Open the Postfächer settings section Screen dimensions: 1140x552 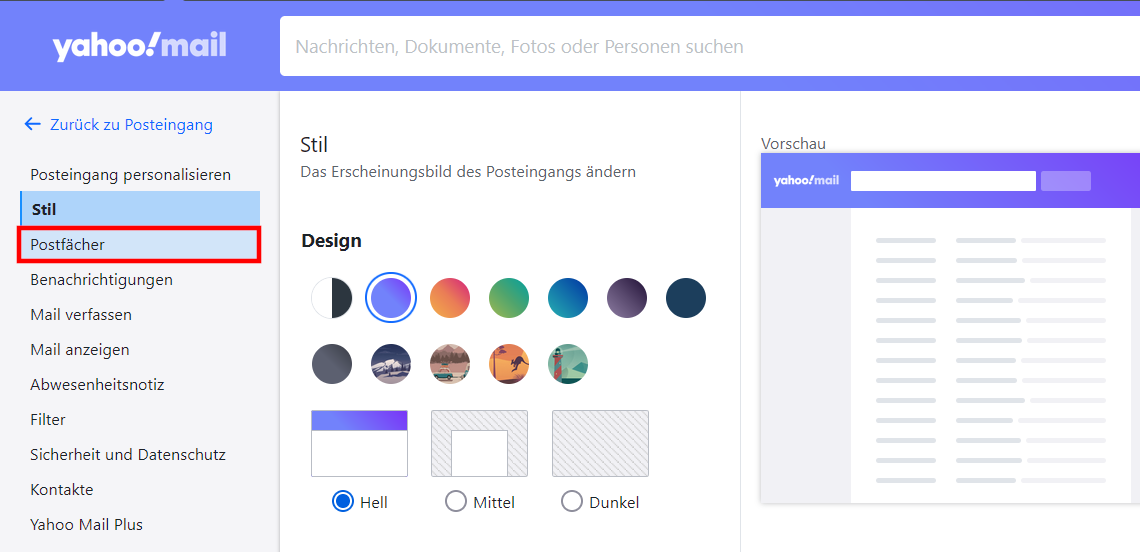139,244
